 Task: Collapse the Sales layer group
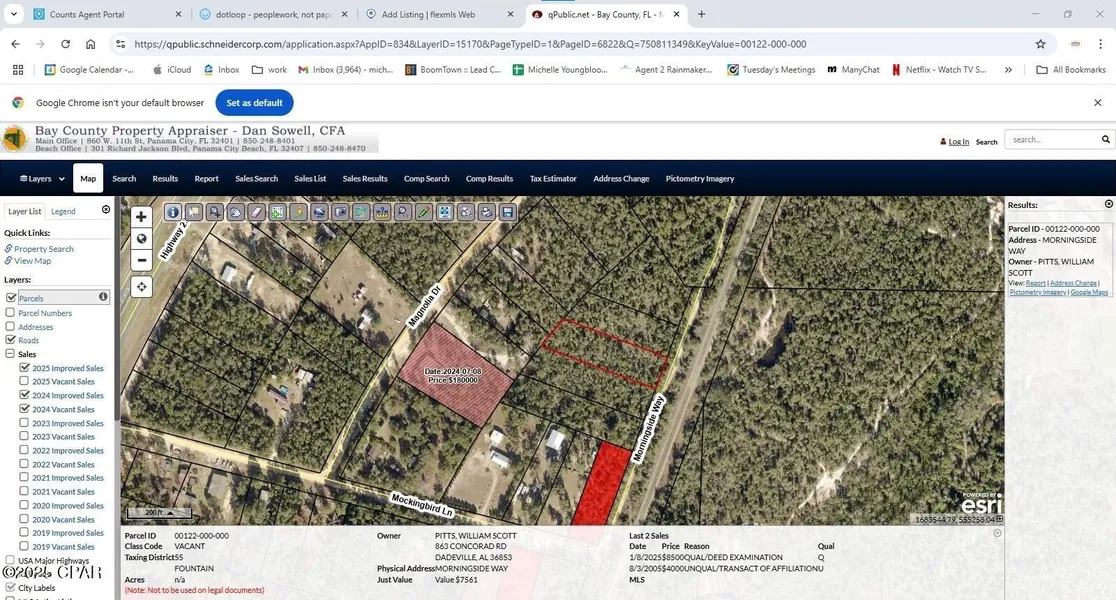point(11,354)
